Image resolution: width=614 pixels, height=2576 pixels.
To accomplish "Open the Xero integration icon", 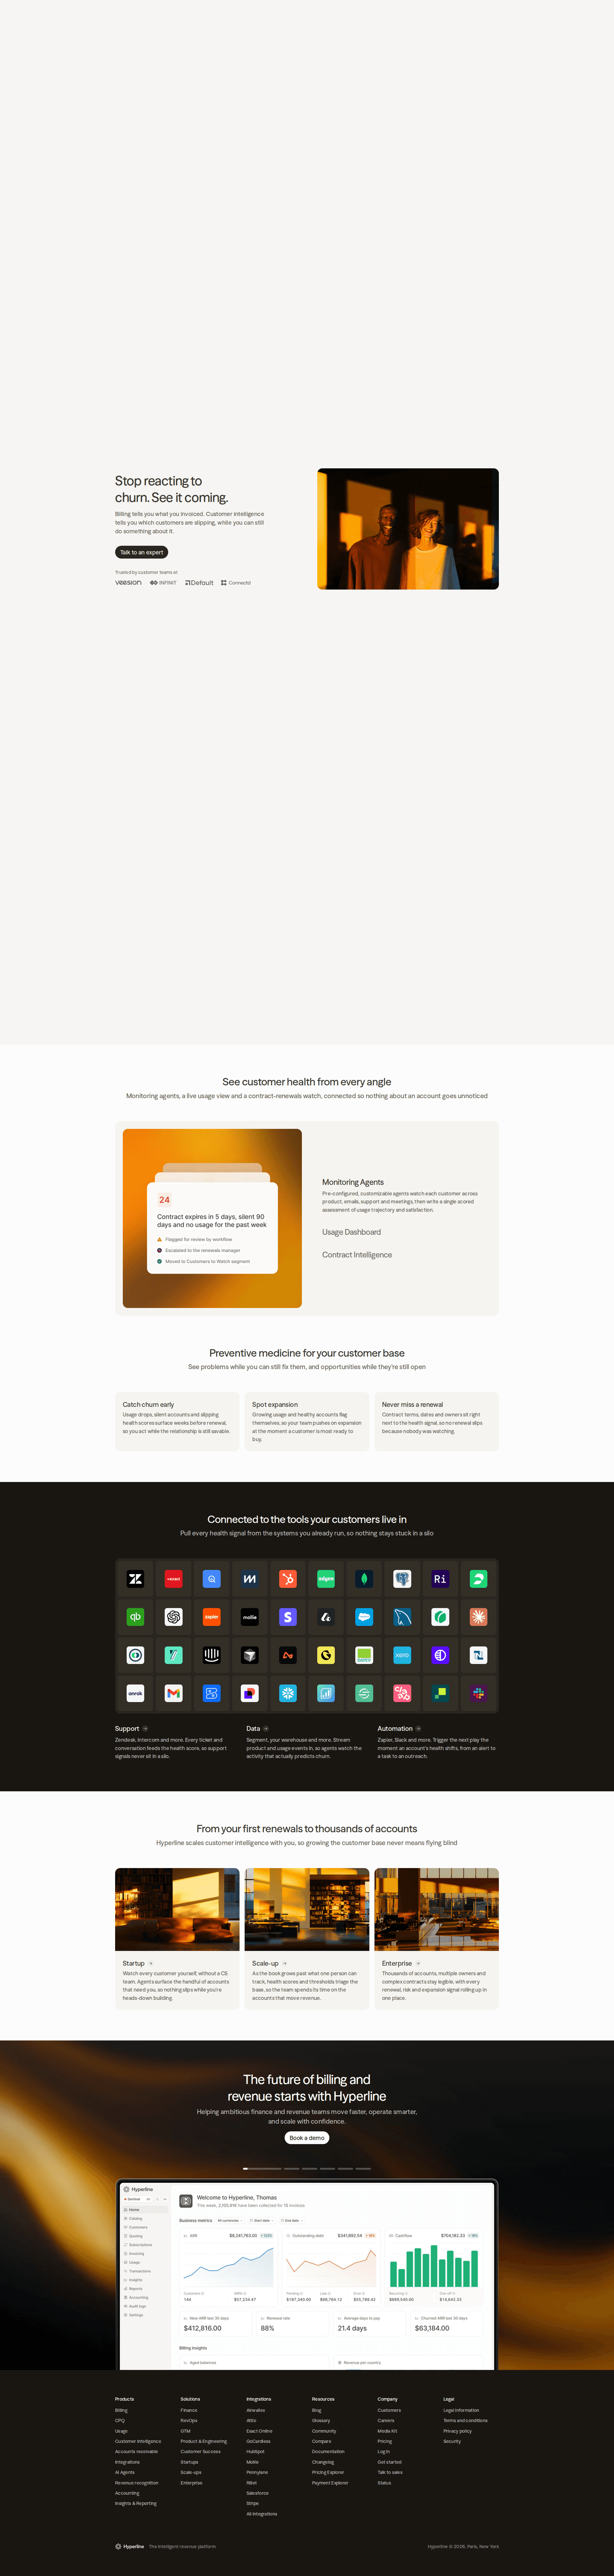I will pyautogui.click(x=402, y=1655).
